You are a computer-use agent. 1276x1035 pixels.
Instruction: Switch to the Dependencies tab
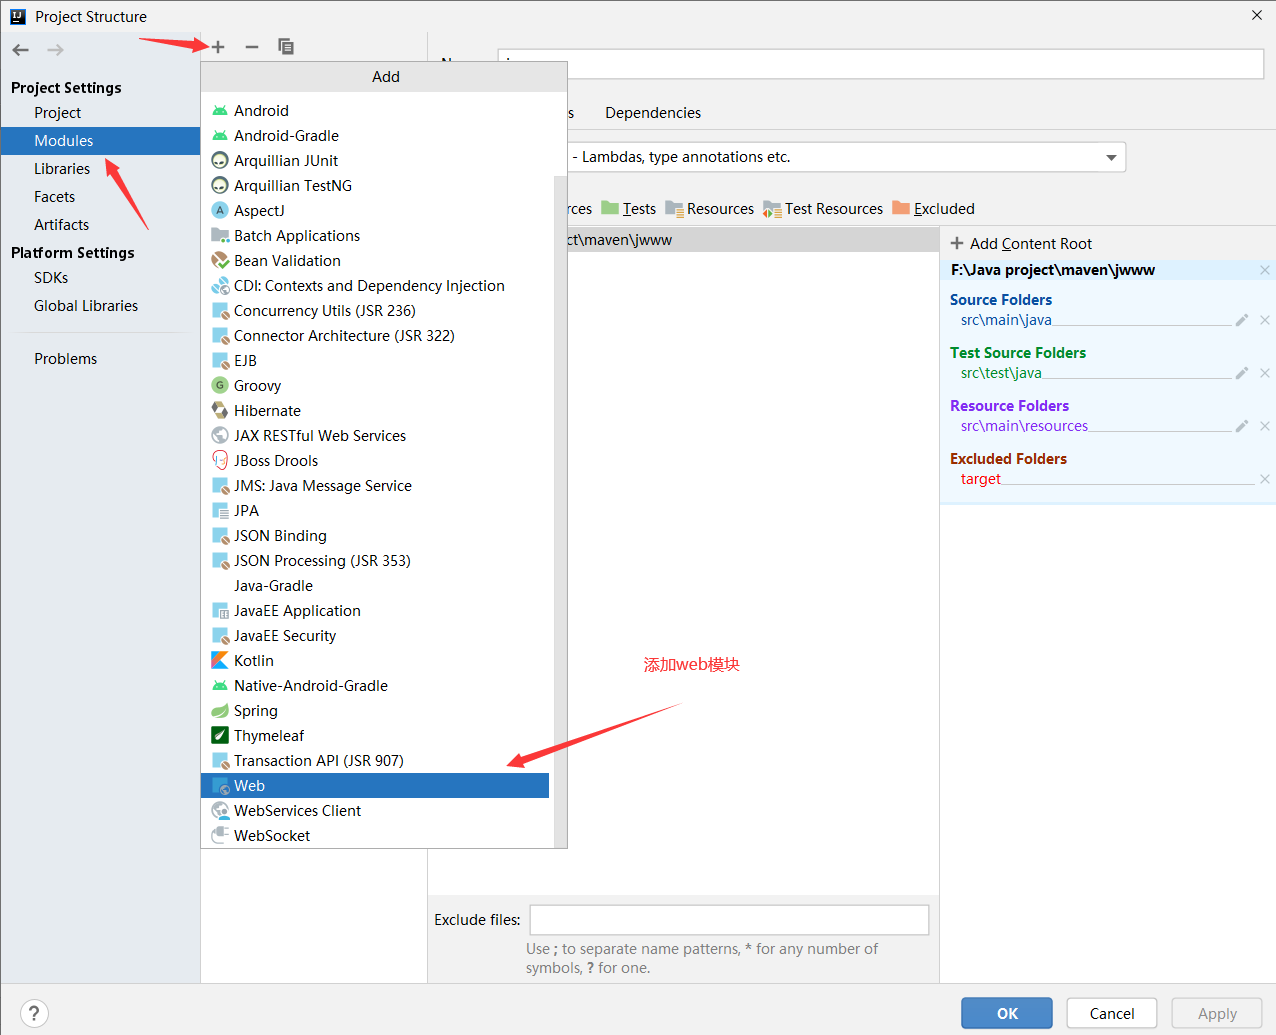click(653, 113)
